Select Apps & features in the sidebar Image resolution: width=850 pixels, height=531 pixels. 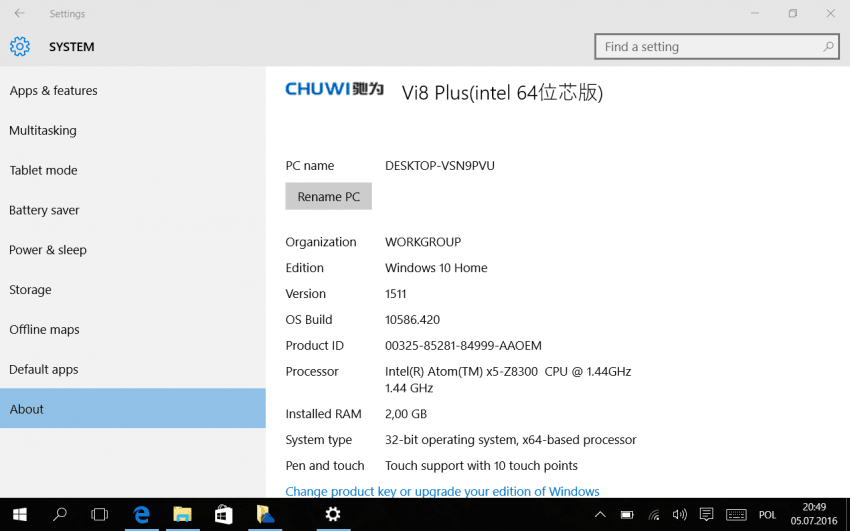(133, 90)
